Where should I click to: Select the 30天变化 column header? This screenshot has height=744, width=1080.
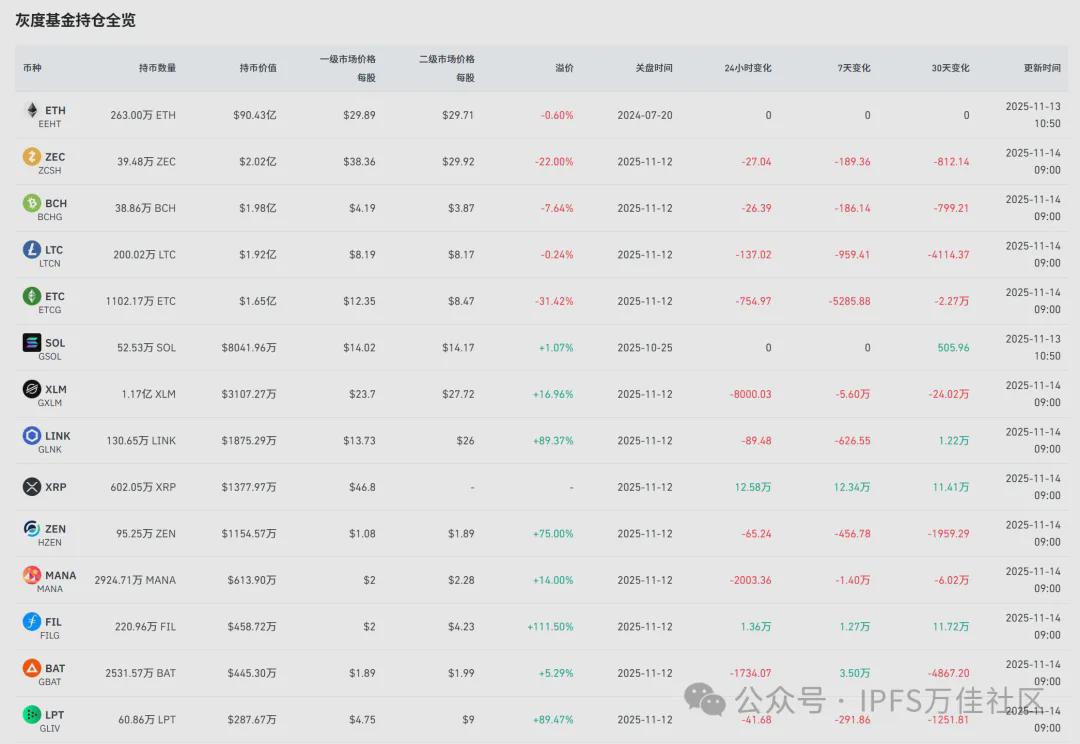tap(950, 68)
